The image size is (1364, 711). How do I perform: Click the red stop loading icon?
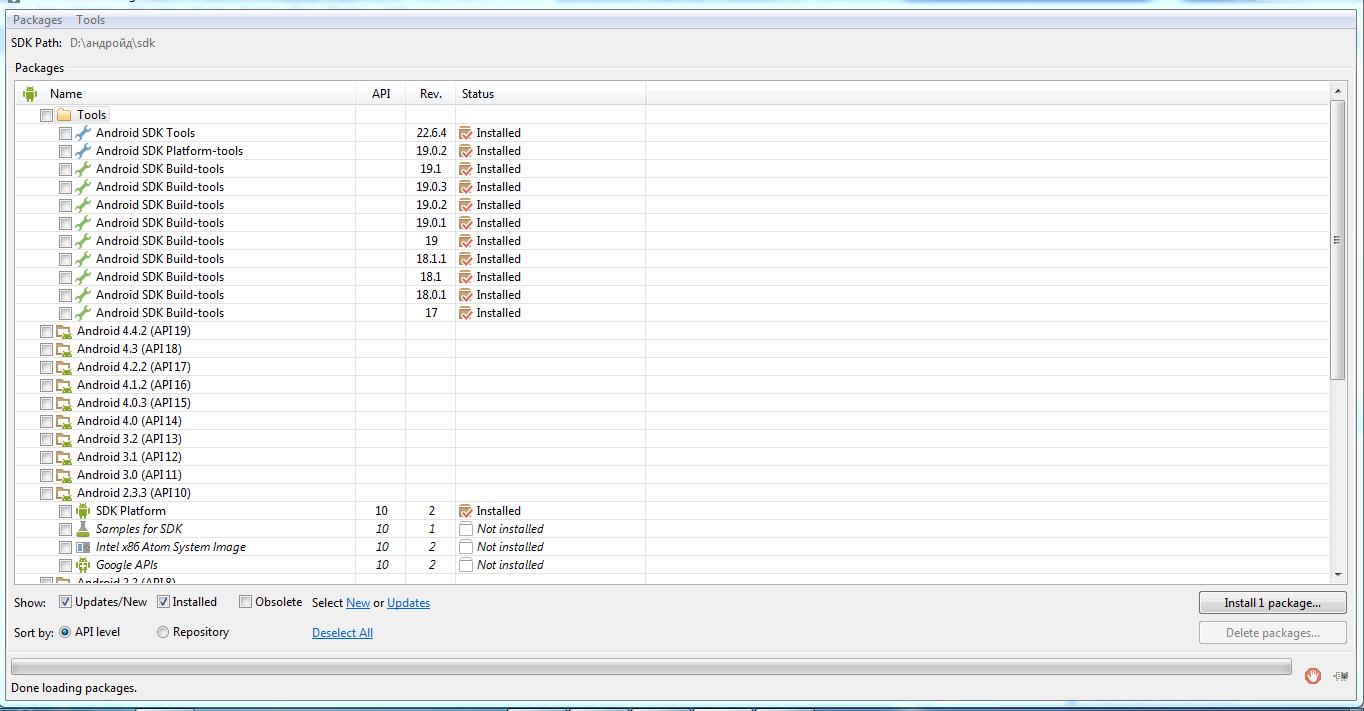1313,676
